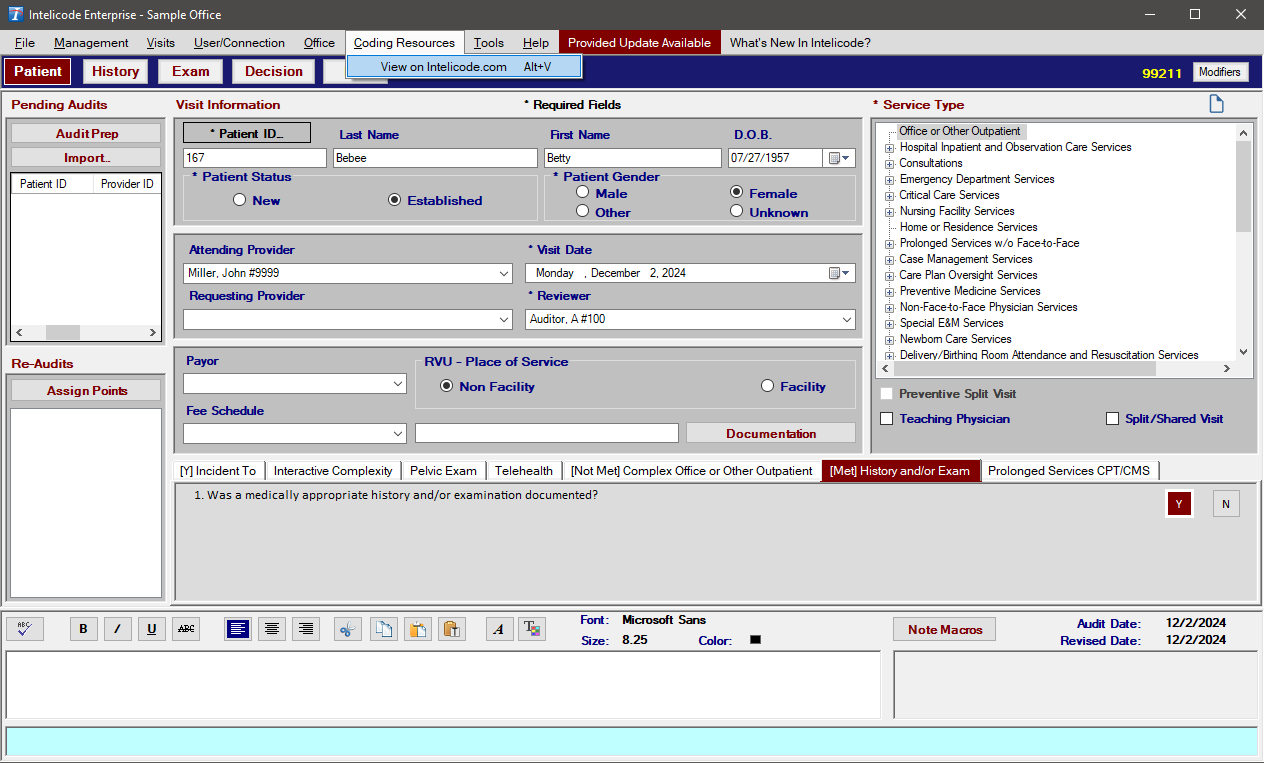The height and width of the screenshot is (763, 1264).
Task: Click the Intelicode app icon in title bar
Action: (x=15, y=15)
